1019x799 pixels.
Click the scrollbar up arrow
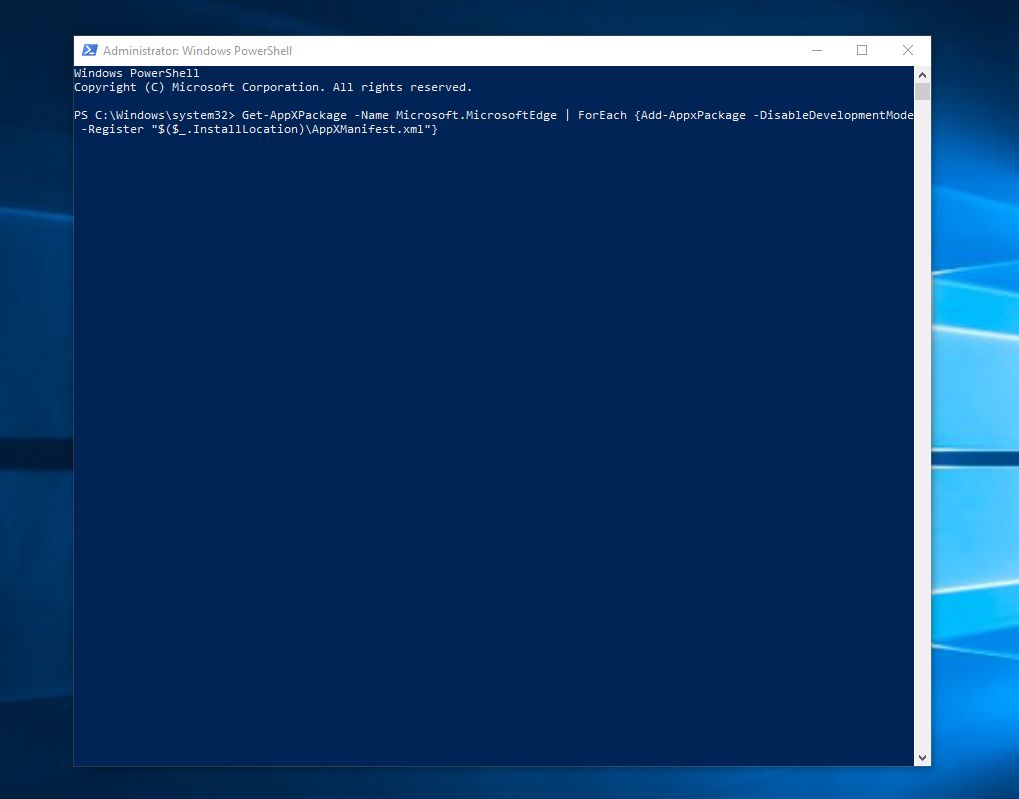922,75
